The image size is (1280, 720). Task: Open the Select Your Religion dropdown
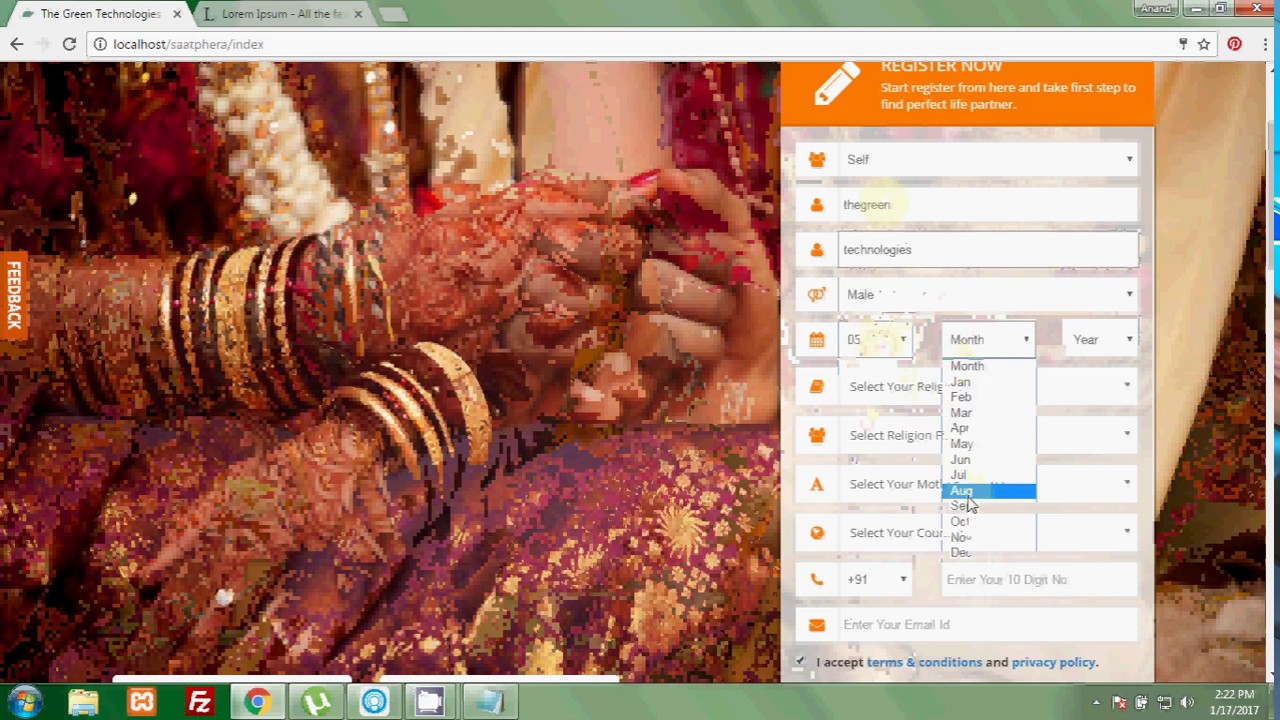[x=989, y=386]
